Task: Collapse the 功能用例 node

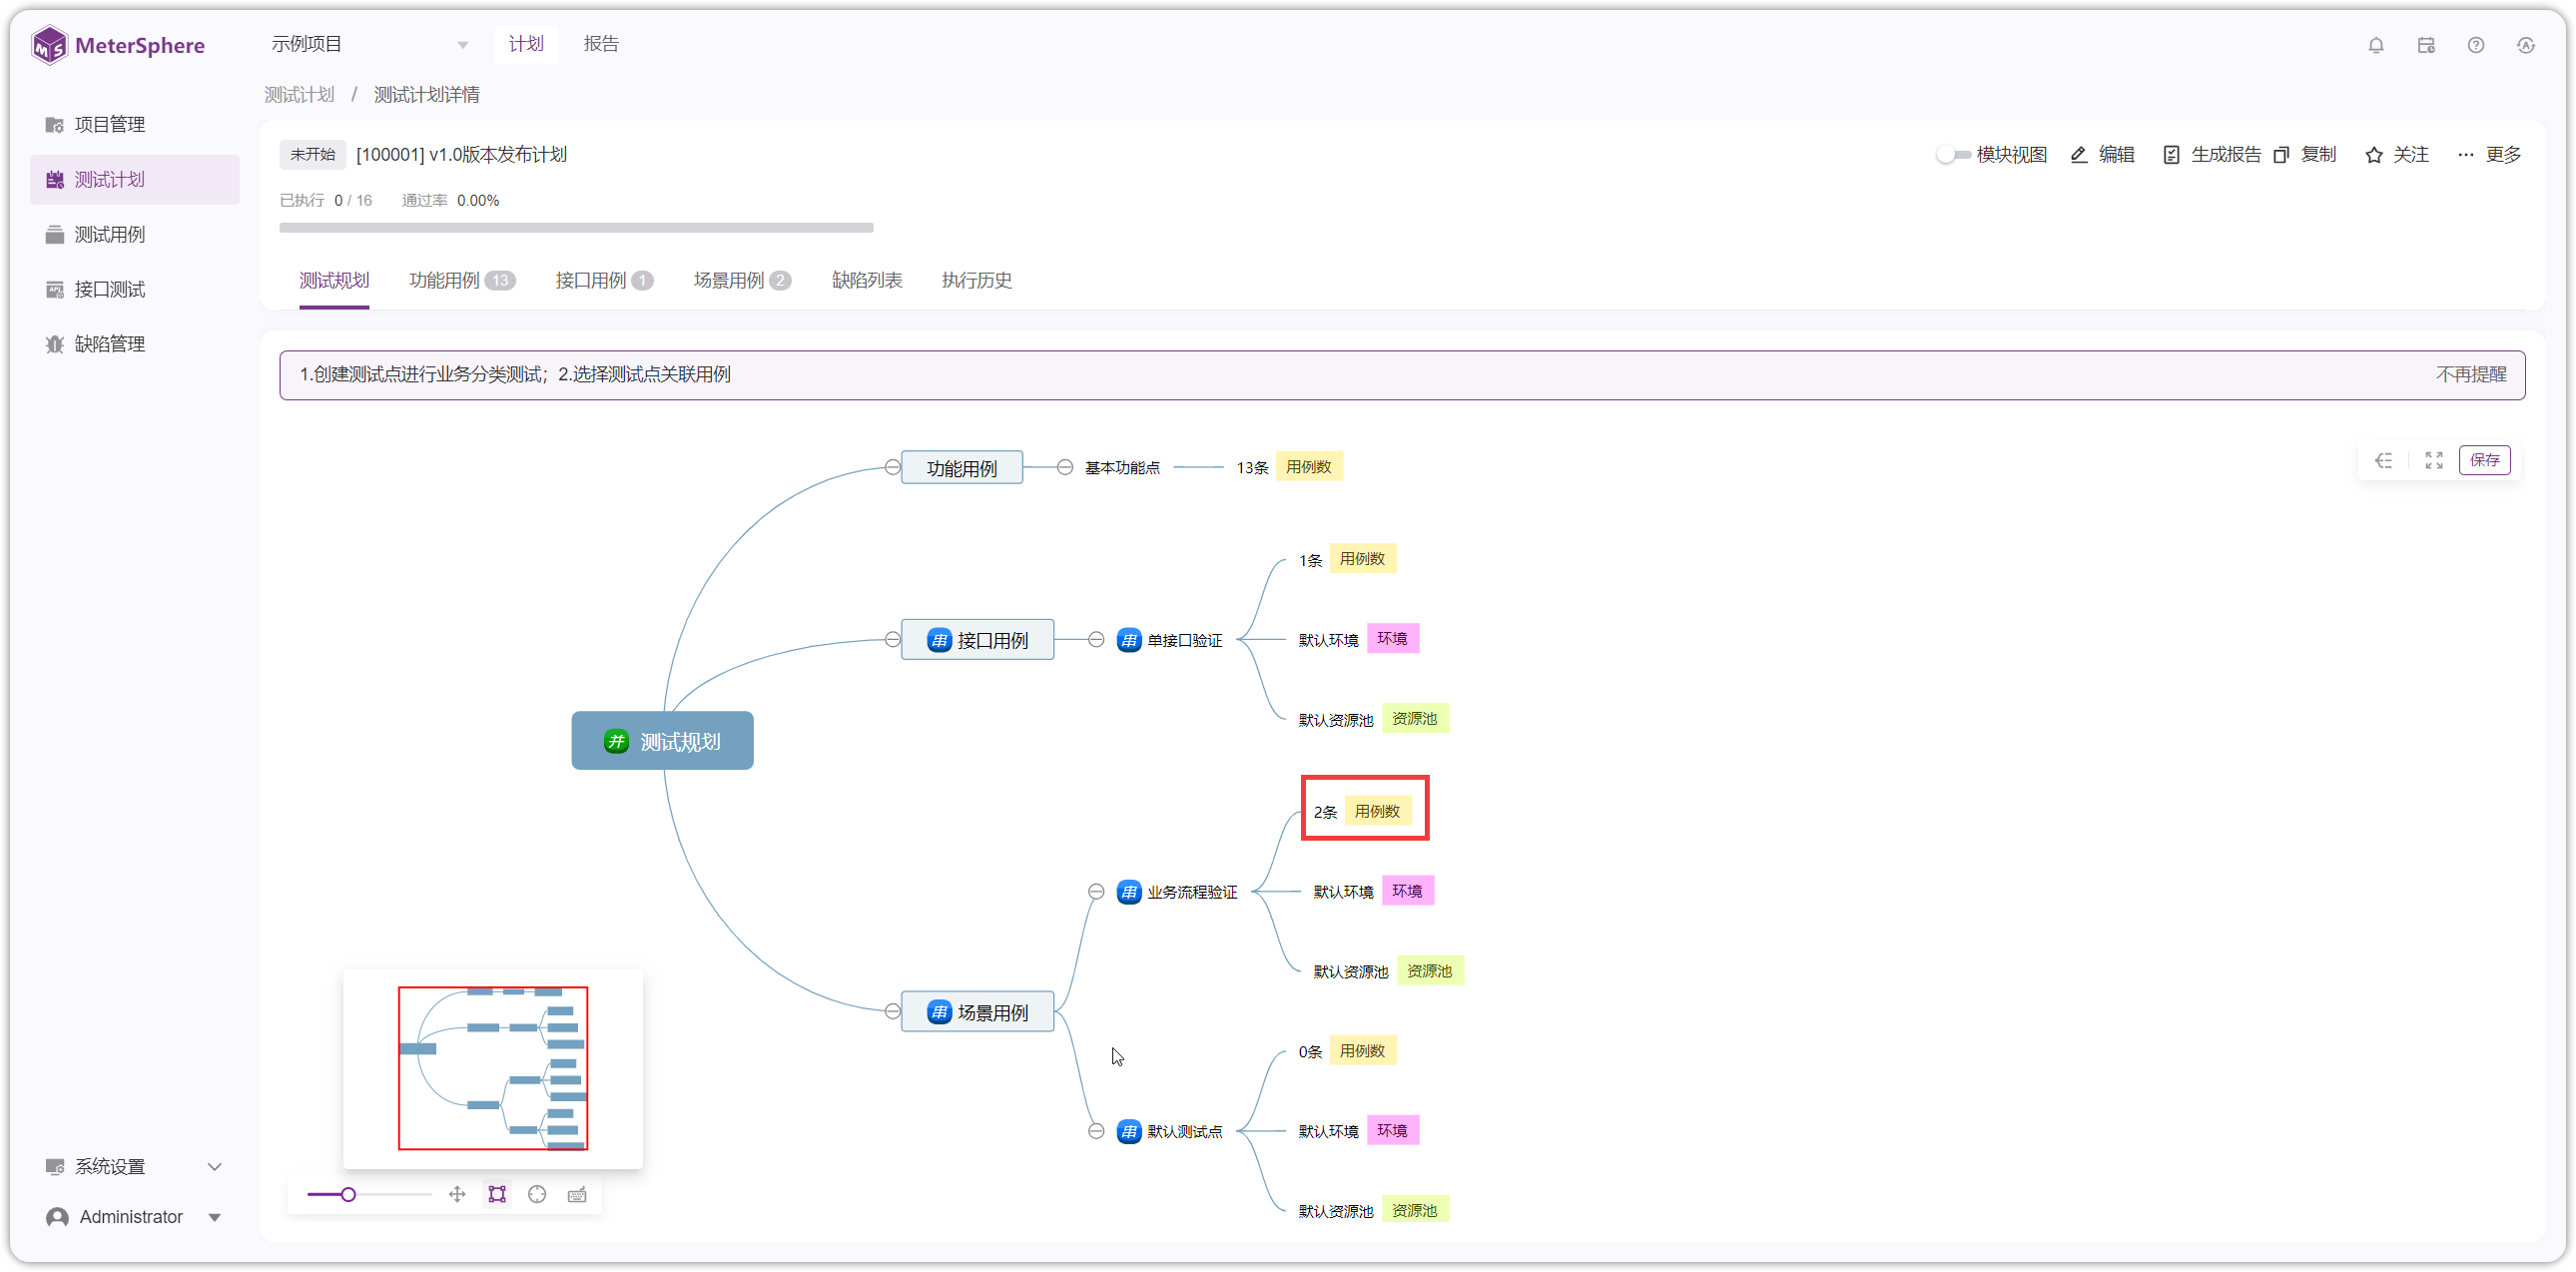Action: (x=892, y=467)
